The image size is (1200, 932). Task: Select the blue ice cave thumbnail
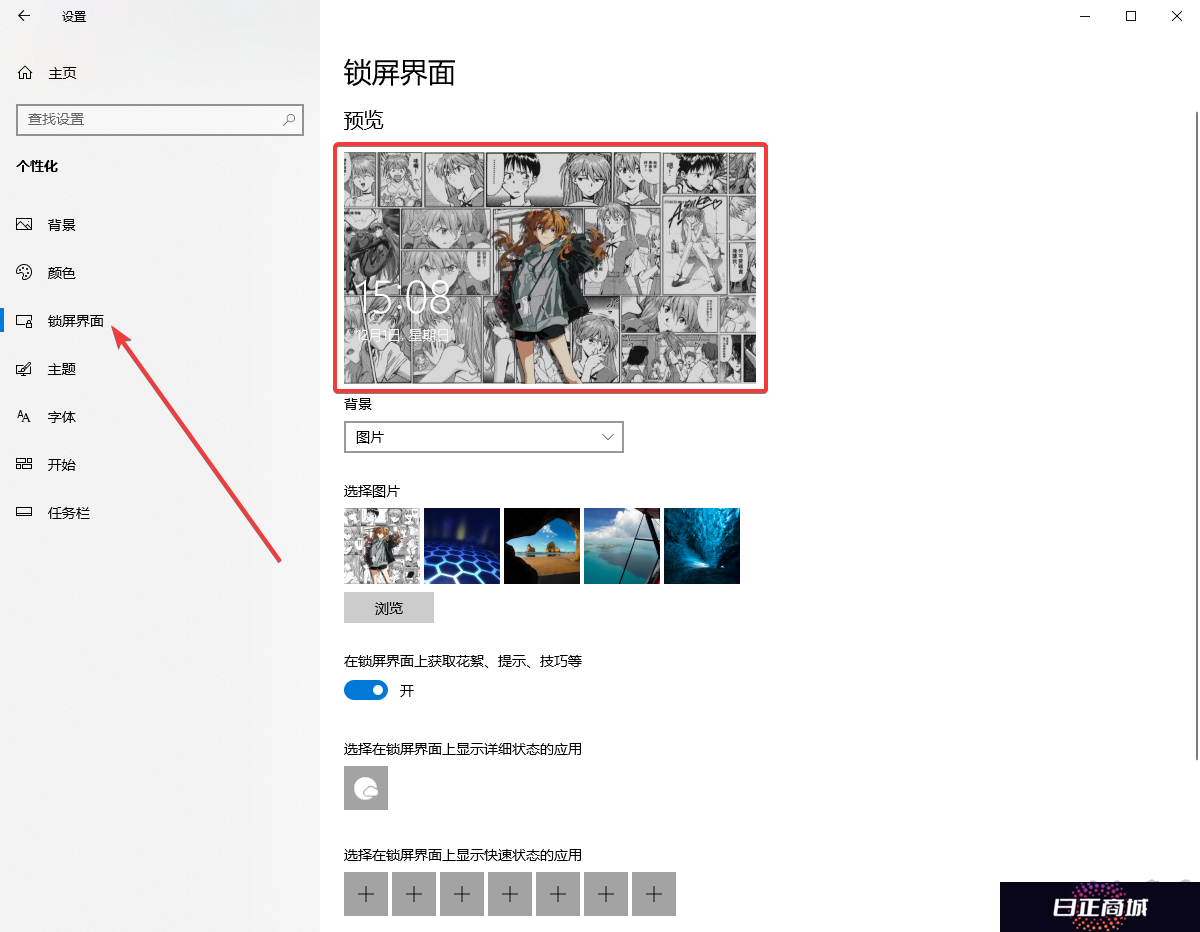click(x=702, y=546)
